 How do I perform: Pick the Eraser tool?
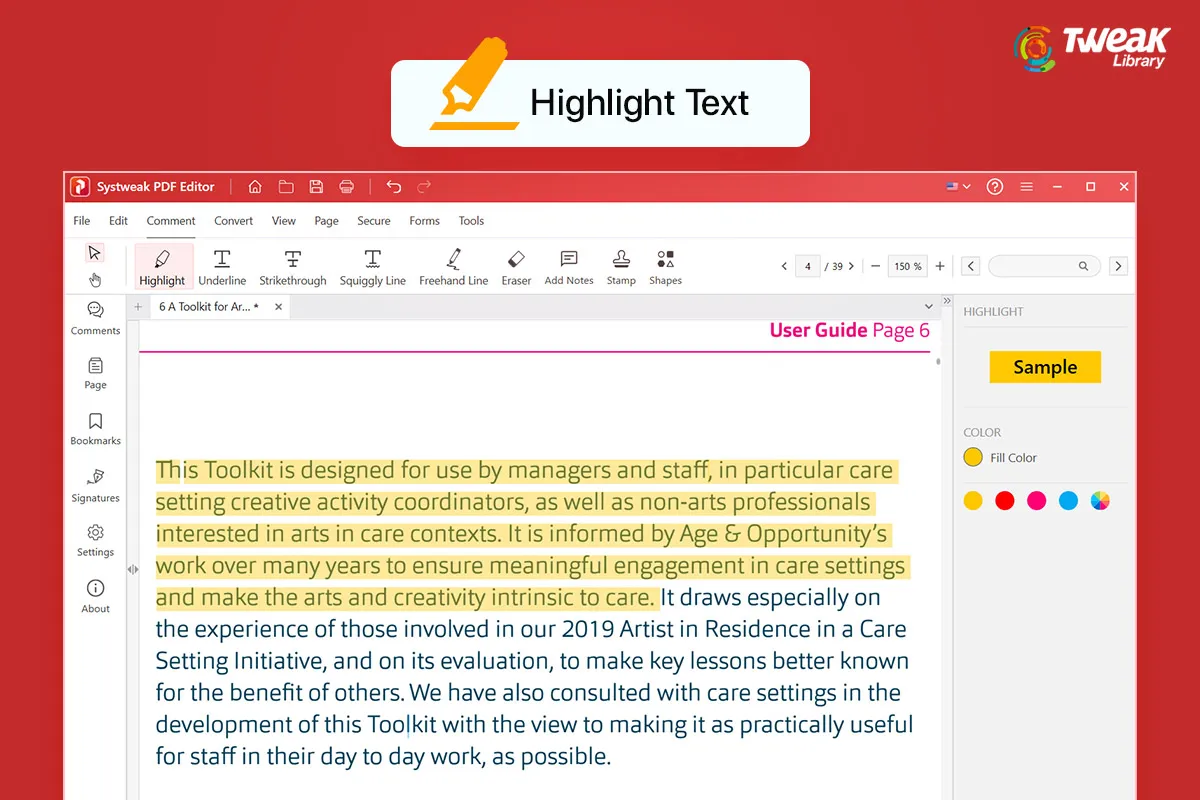(x=516, y=265)
